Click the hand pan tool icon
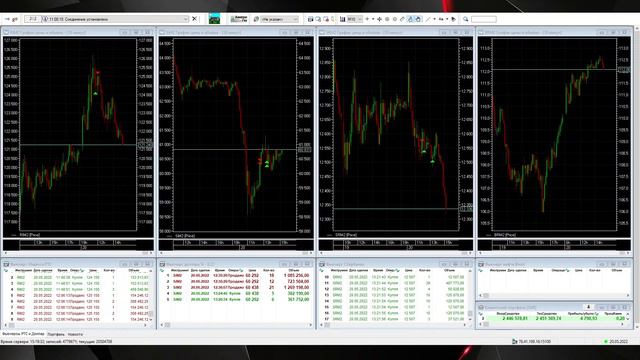Image resolution: width=640 pixels, height=360 pixels. [418, 19]
